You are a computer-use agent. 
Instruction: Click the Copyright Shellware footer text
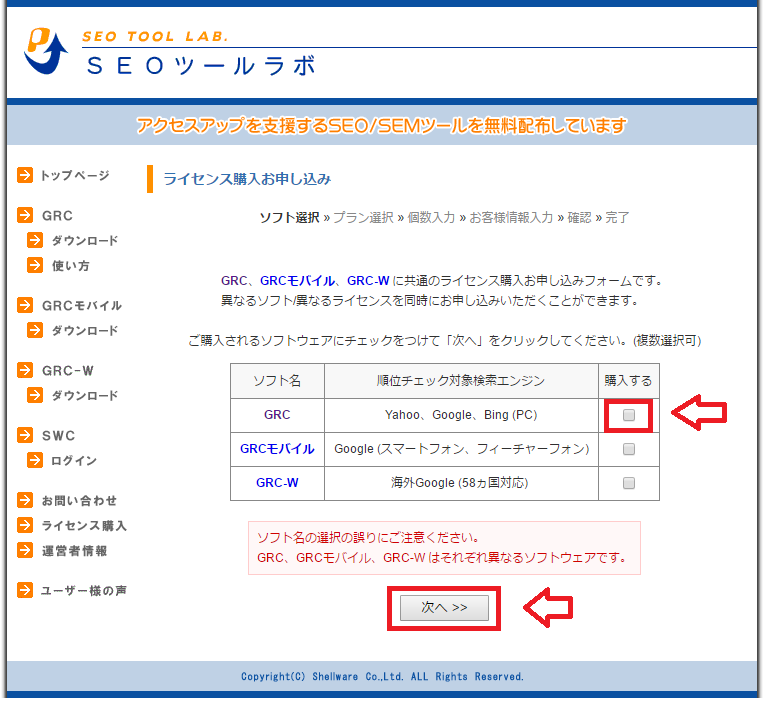[x=382, y=676]
